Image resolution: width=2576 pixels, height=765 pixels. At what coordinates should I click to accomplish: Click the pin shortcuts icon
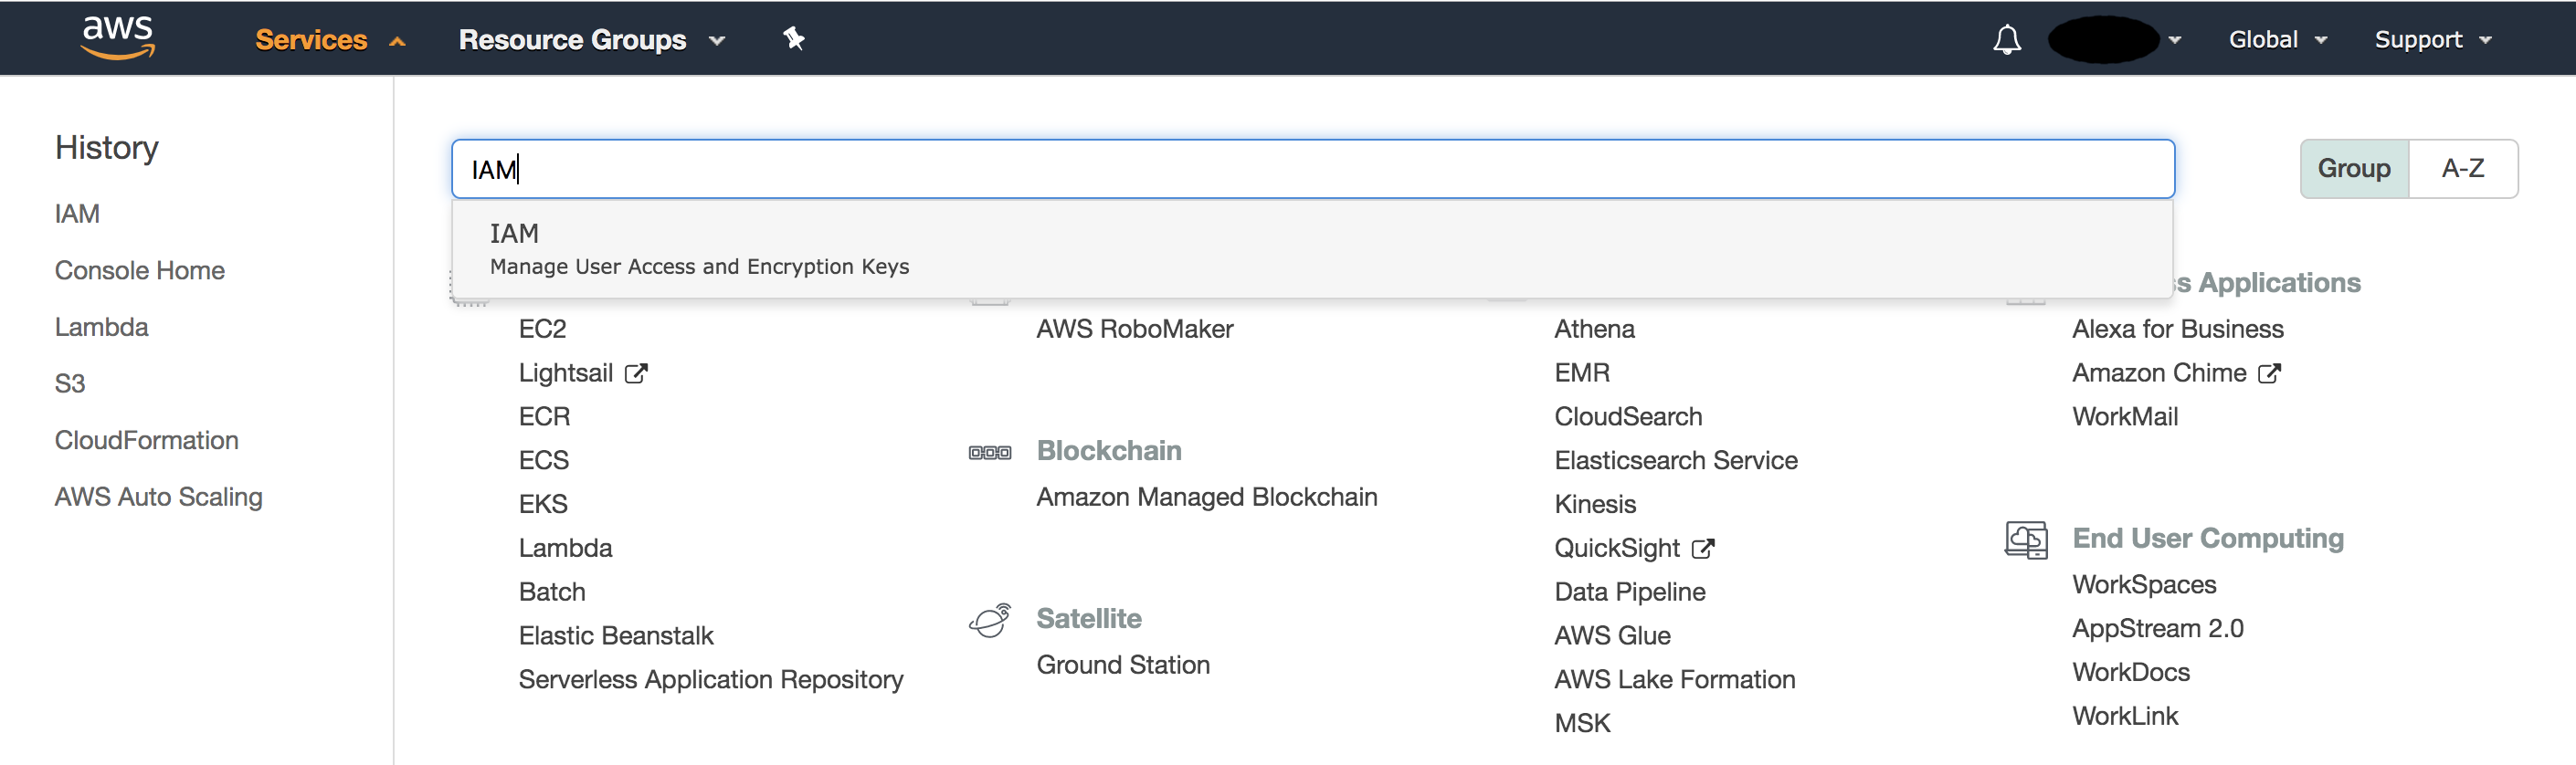(x=793, y=39)
